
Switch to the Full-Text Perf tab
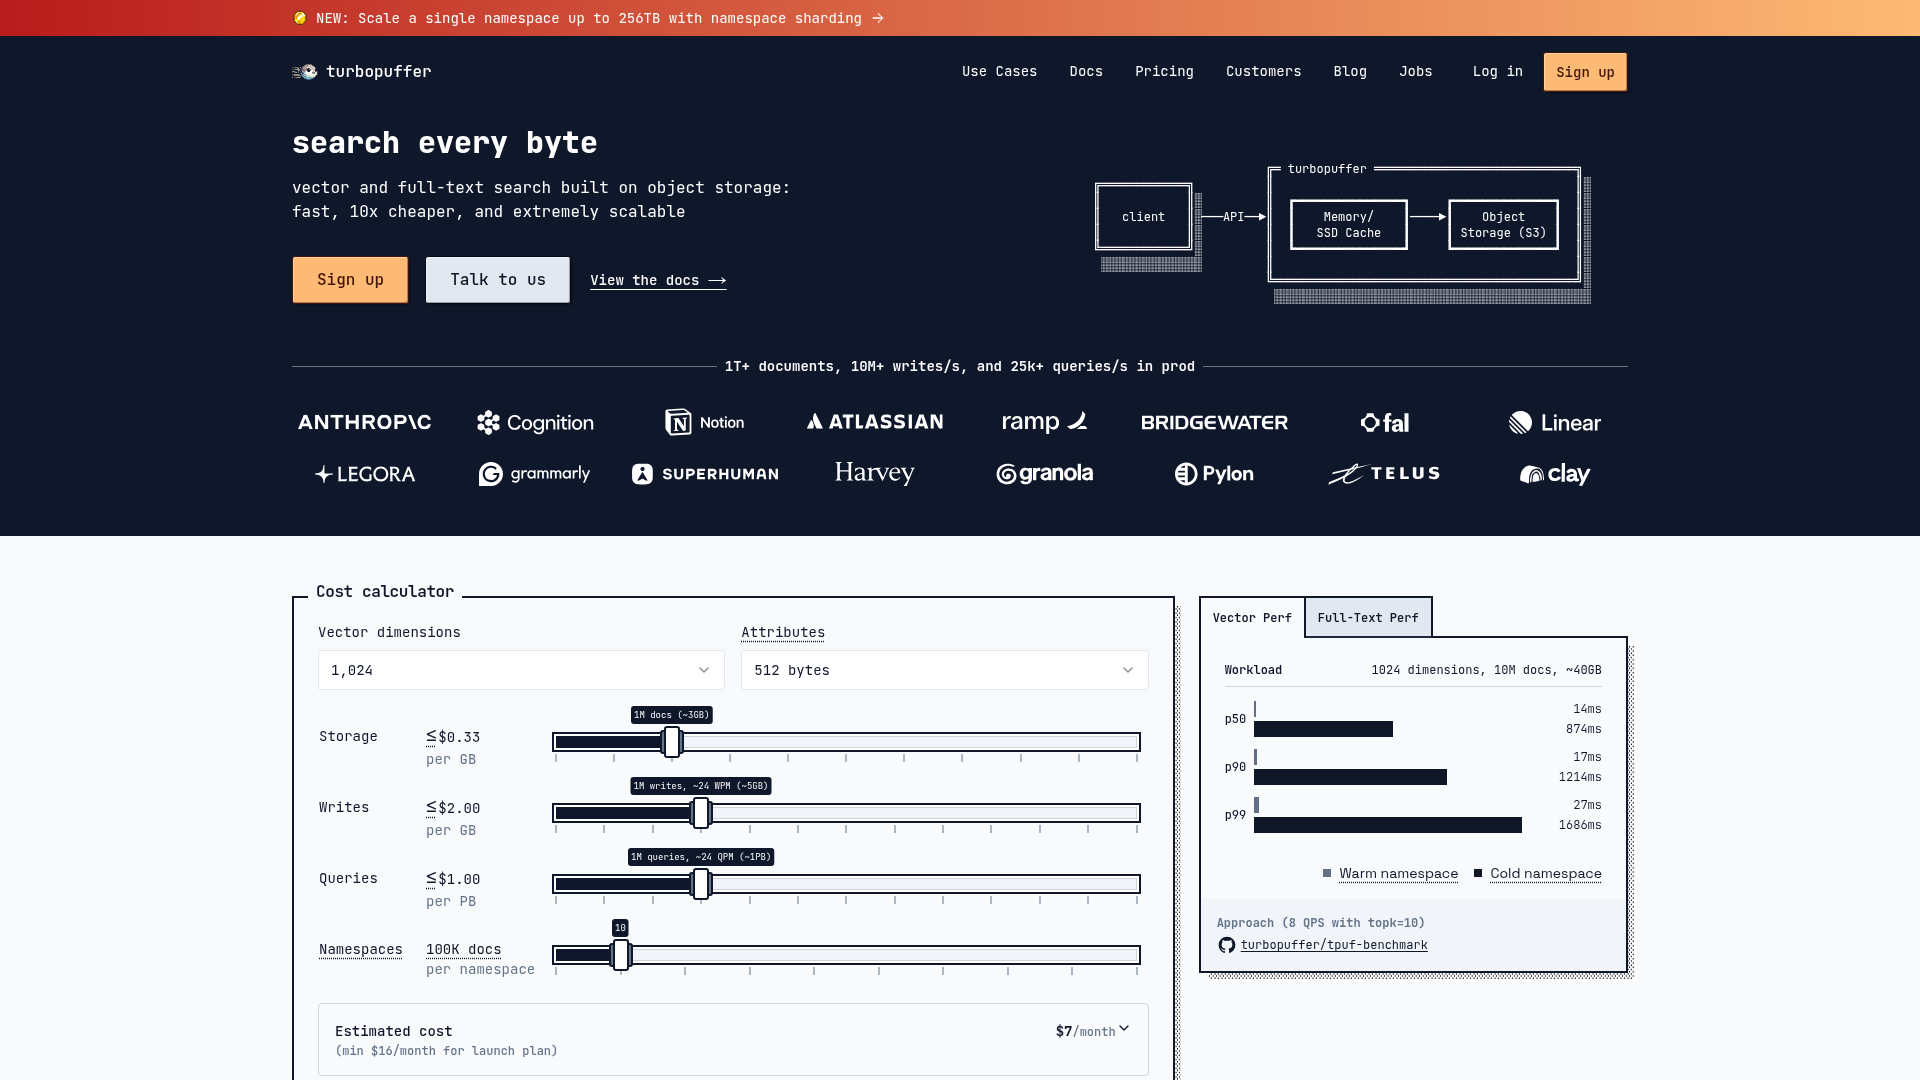(x=1368, y=618)
